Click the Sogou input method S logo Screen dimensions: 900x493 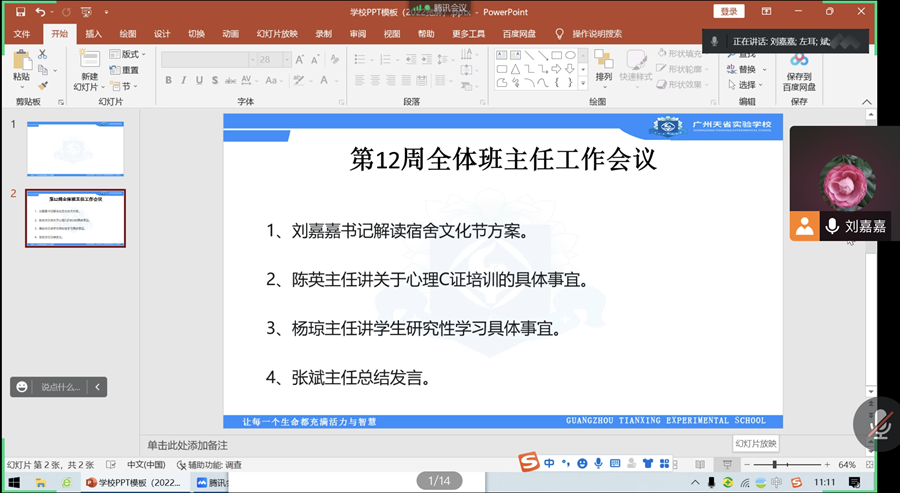pos(529,463)
